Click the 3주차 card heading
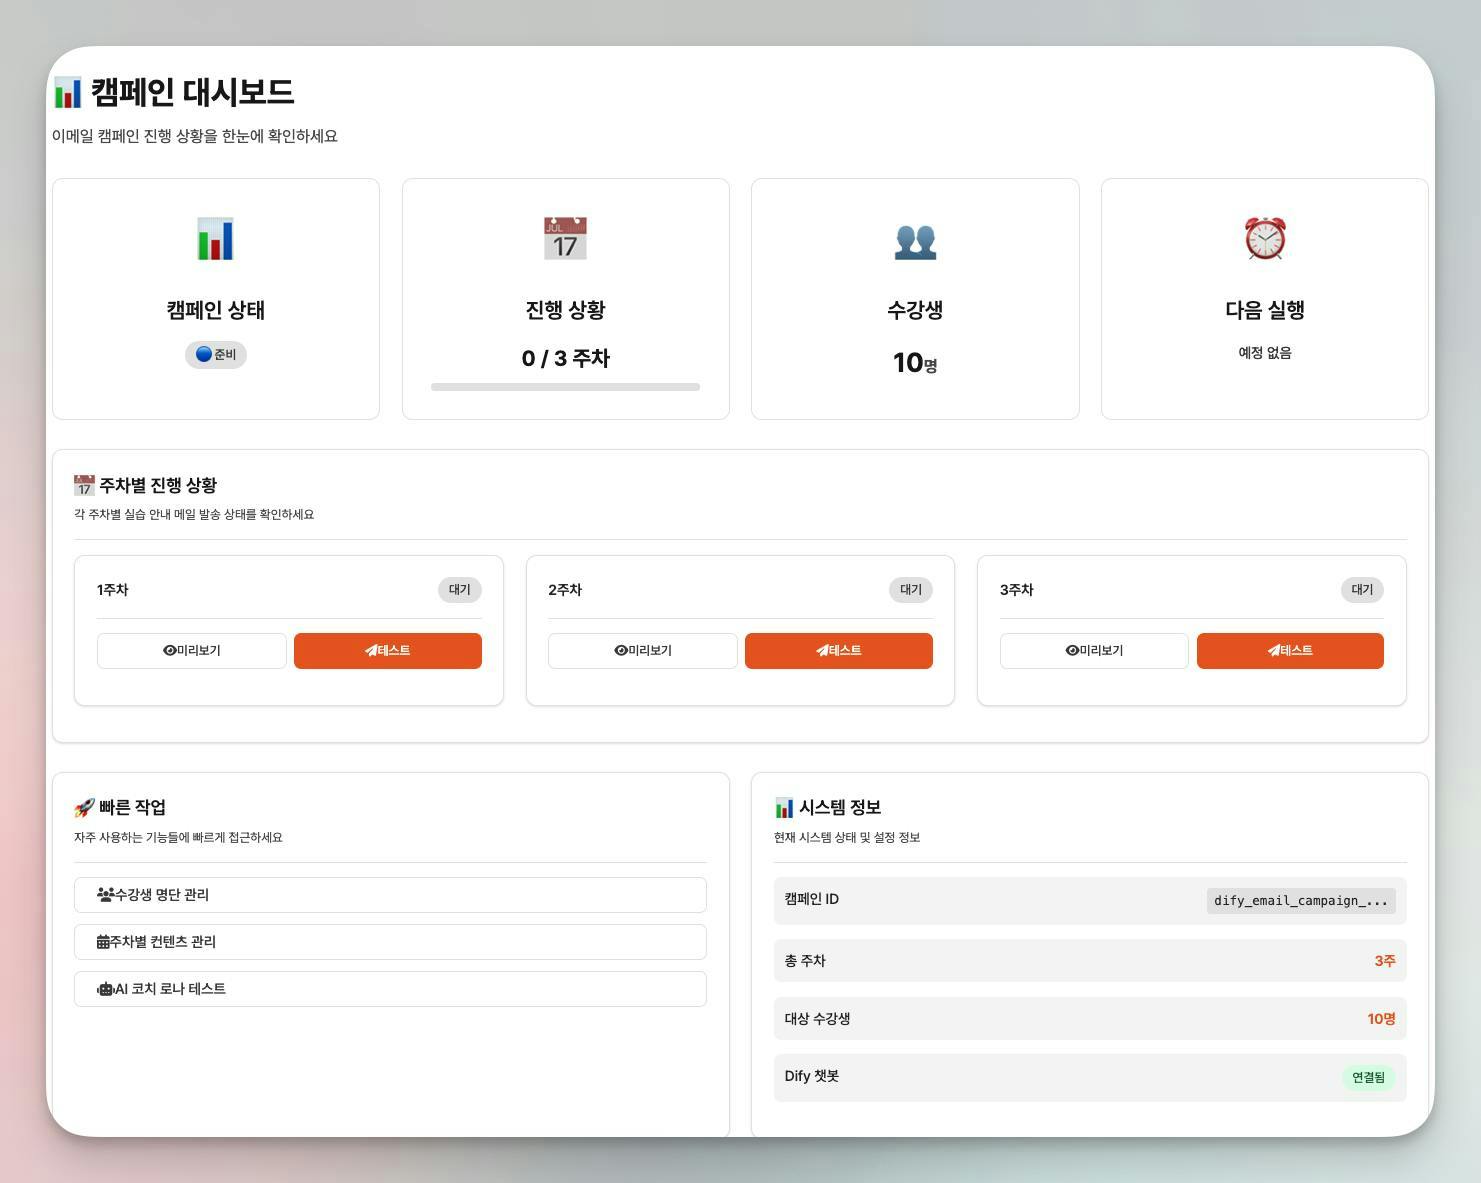This screenshot has width=1481, height=1183. click(1017, 590)
